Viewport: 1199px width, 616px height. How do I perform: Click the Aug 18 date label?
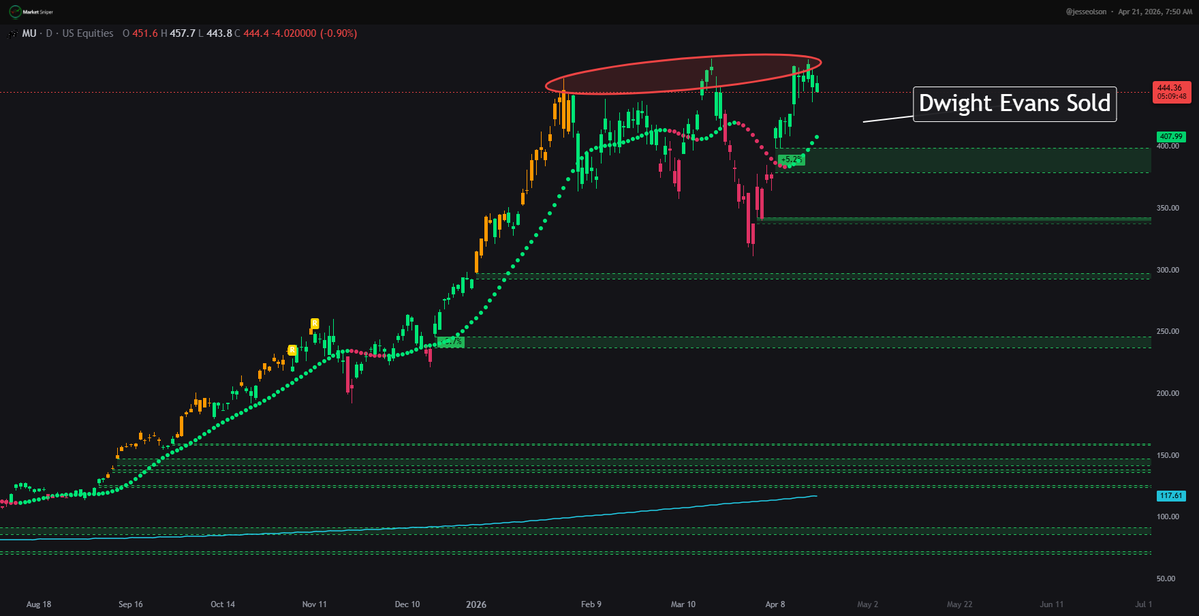[38, 604]
